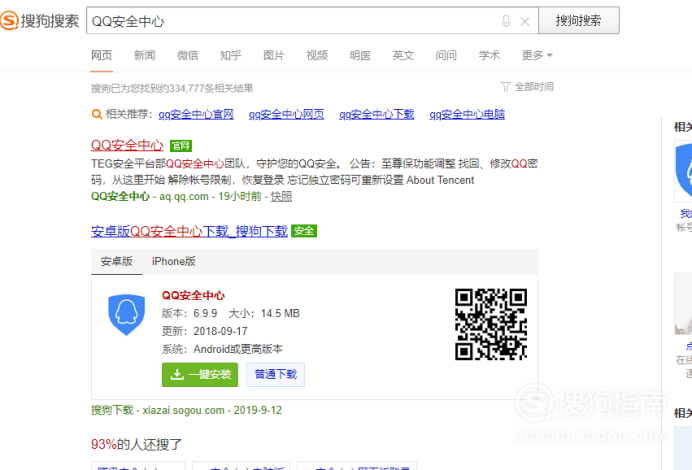
Task: Select the 学术 tab
Action: 489,55
